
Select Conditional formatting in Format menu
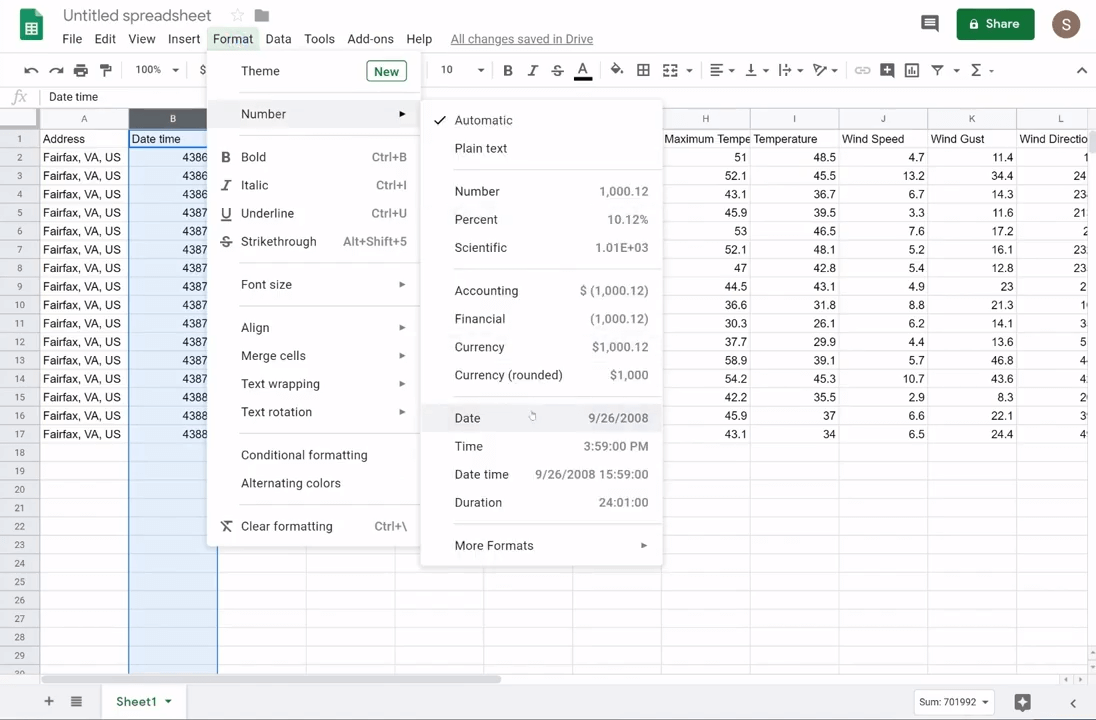click(x=304, y=455)
